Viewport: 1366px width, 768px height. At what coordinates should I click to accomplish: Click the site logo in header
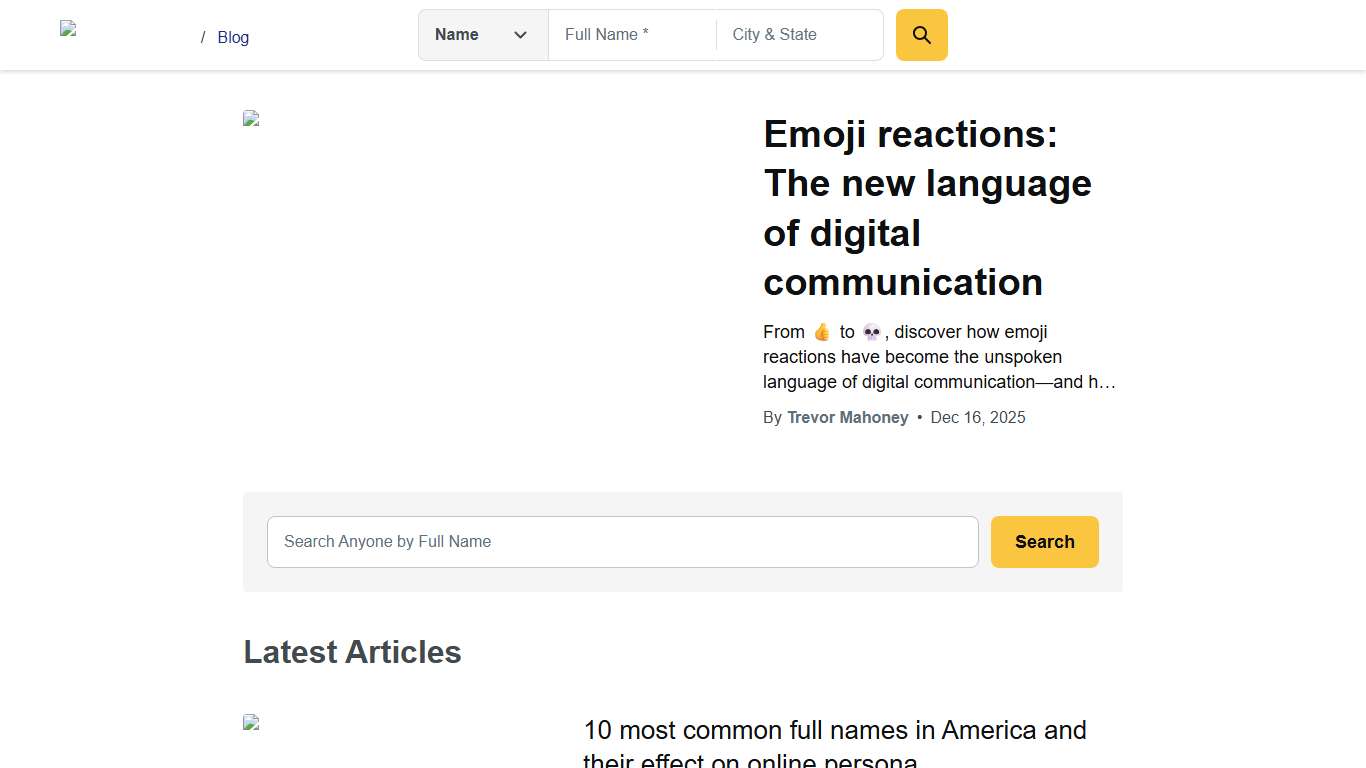69,29
